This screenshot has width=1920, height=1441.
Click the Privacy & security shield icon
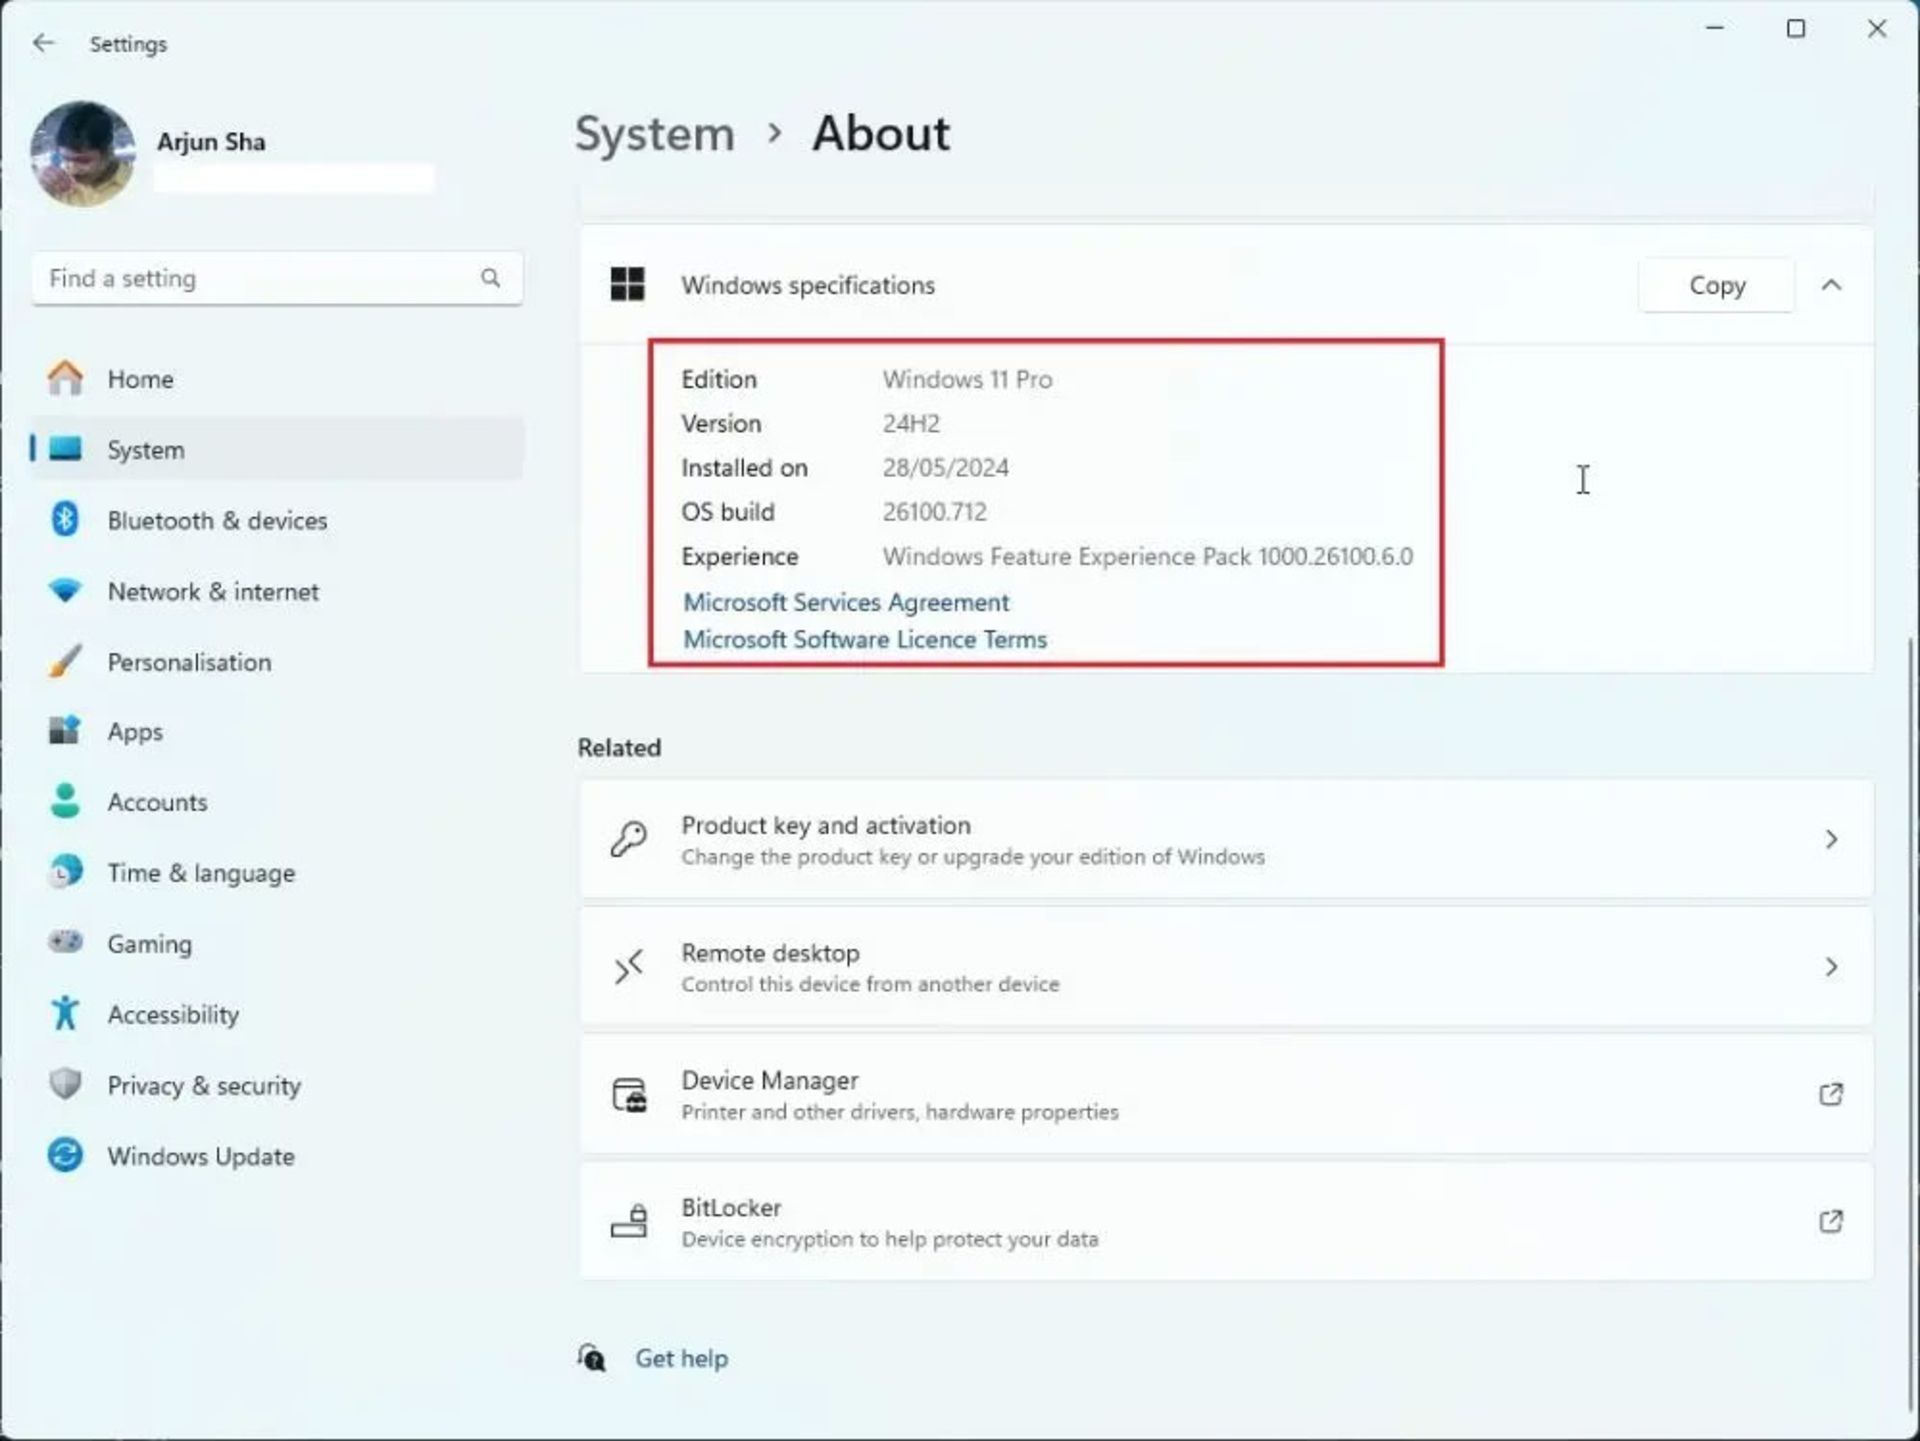click(x=66, y=1085)
